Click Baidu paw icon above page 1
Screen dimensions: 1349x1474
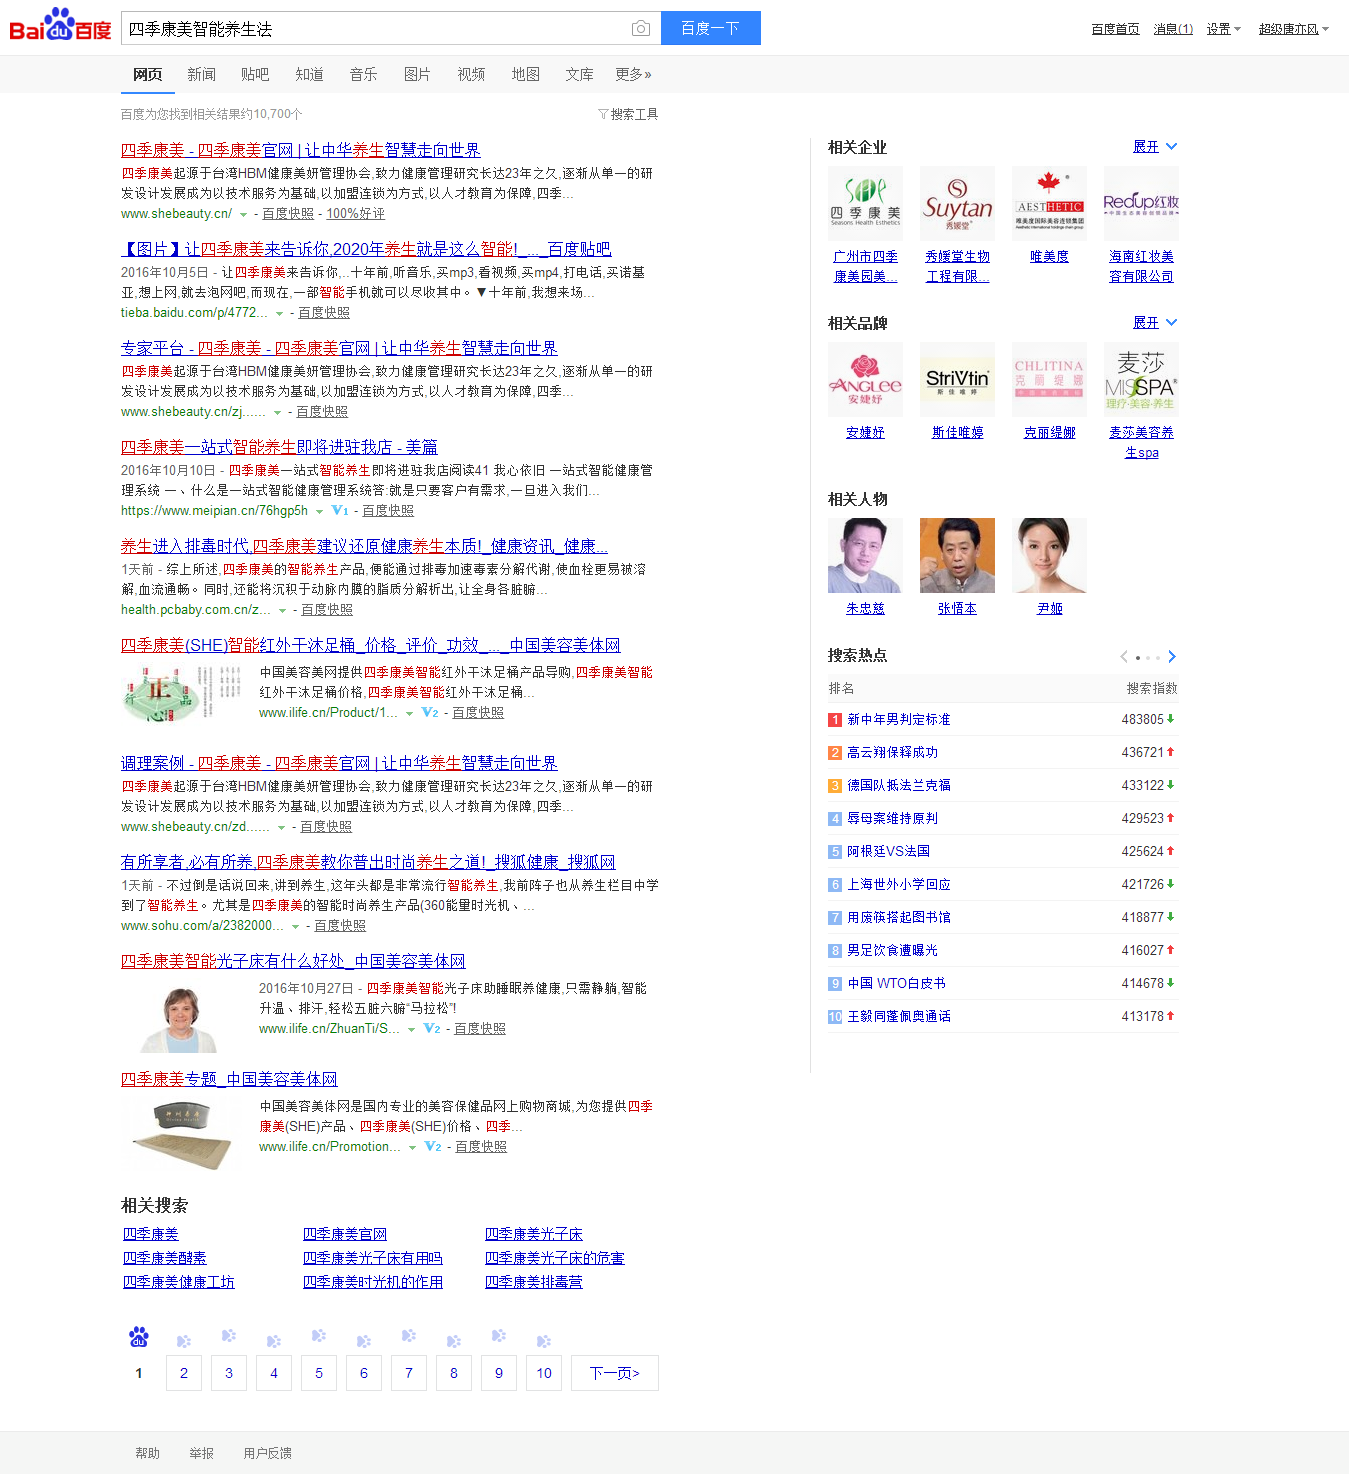(139, 1337)
